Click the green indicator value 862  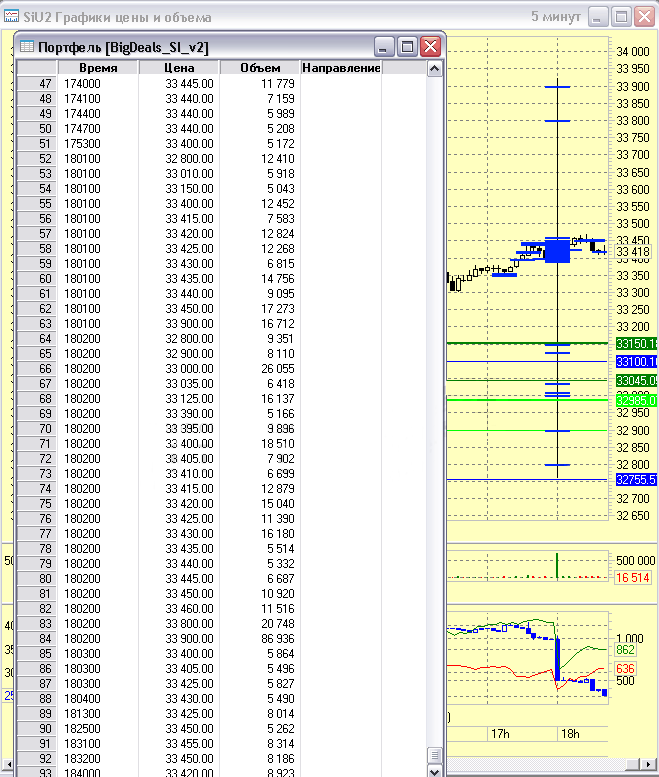[x=625, y=650]
